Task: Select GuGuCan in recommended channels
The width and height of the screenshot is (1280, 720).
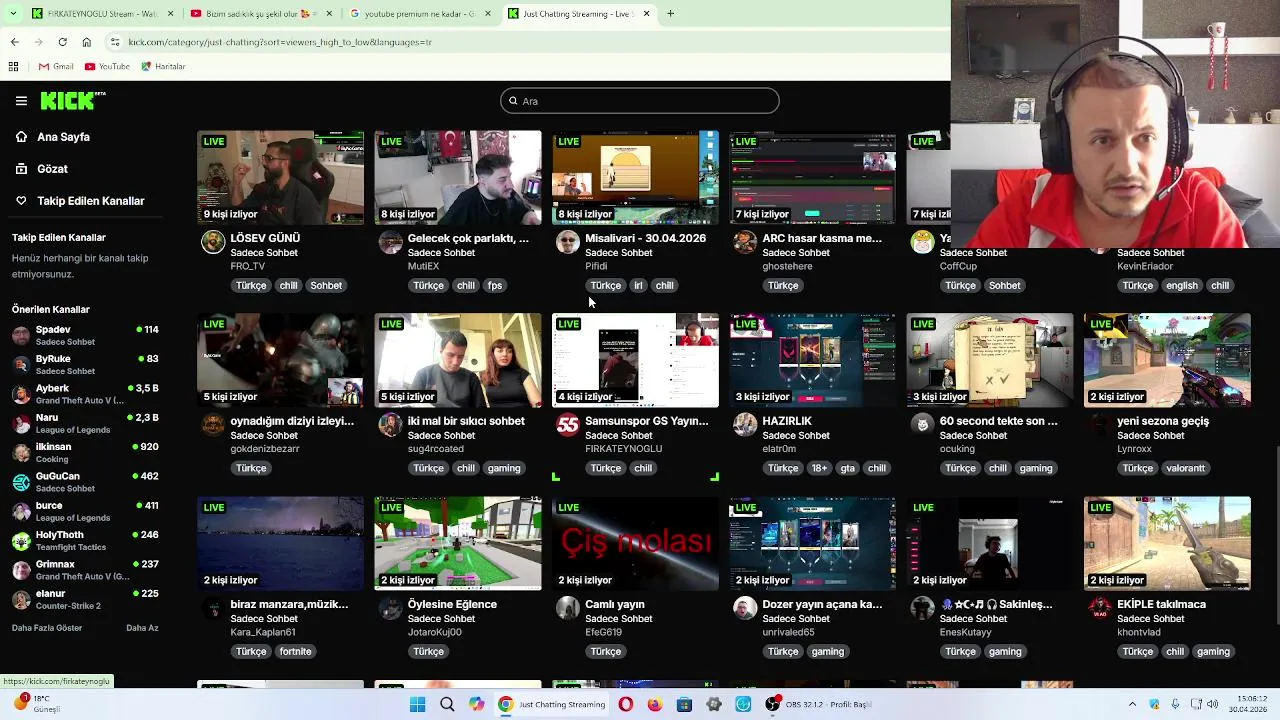Action: coord(85,482)
